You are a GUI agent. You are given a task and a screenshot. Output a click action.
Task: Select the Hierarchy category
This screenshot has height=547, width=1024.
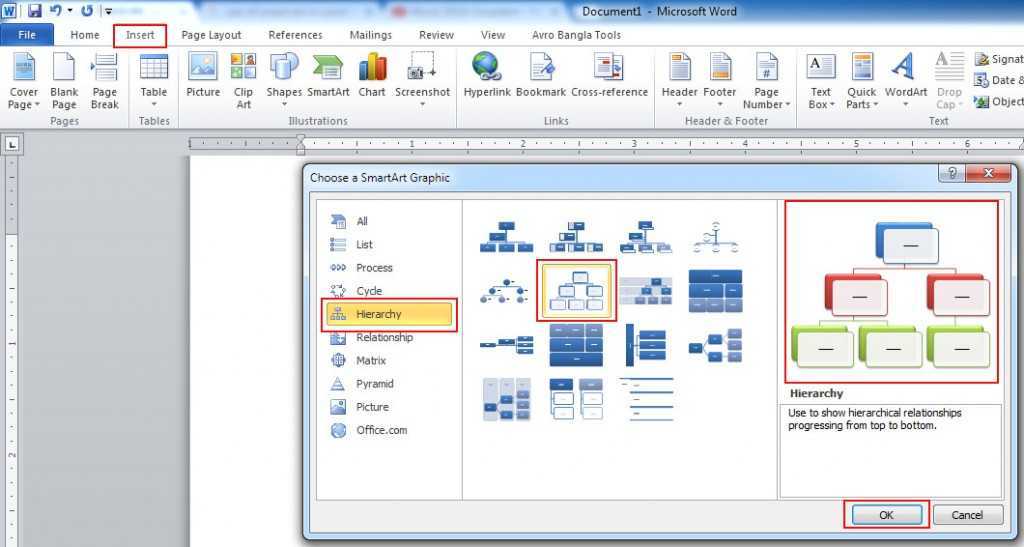click(x=389, y=314)
